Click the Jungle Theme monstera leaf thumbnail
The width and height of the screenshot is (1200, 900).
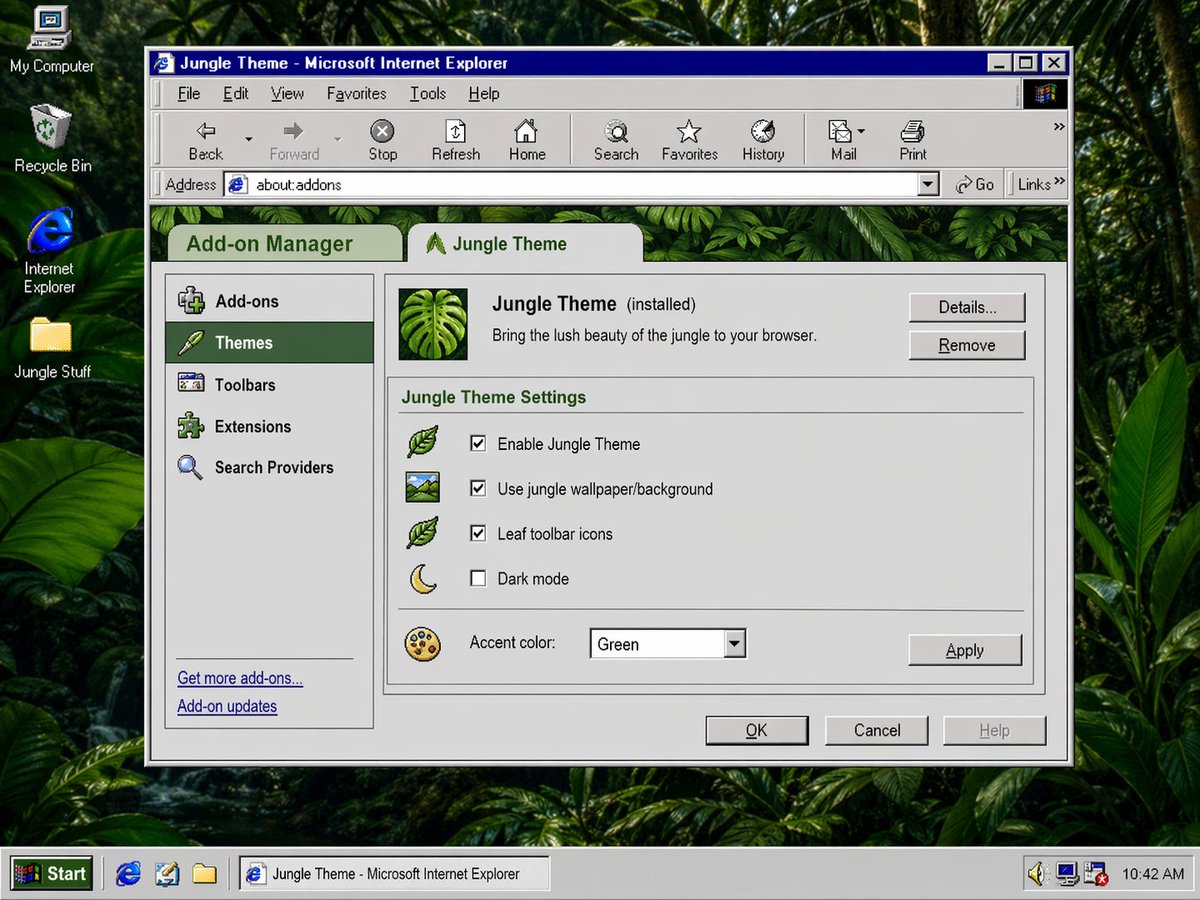[433, 324]
